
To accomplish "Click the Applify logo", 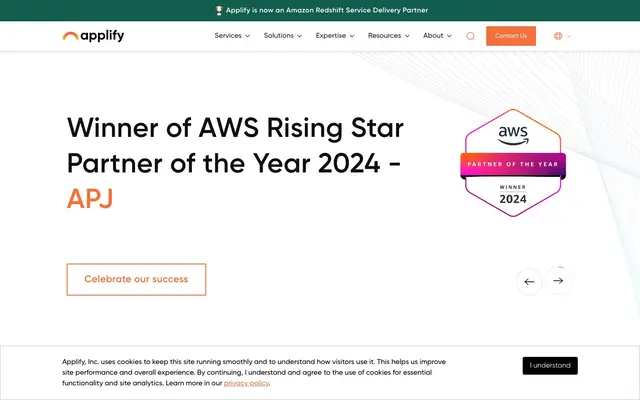I will click(x=93, y=36).
